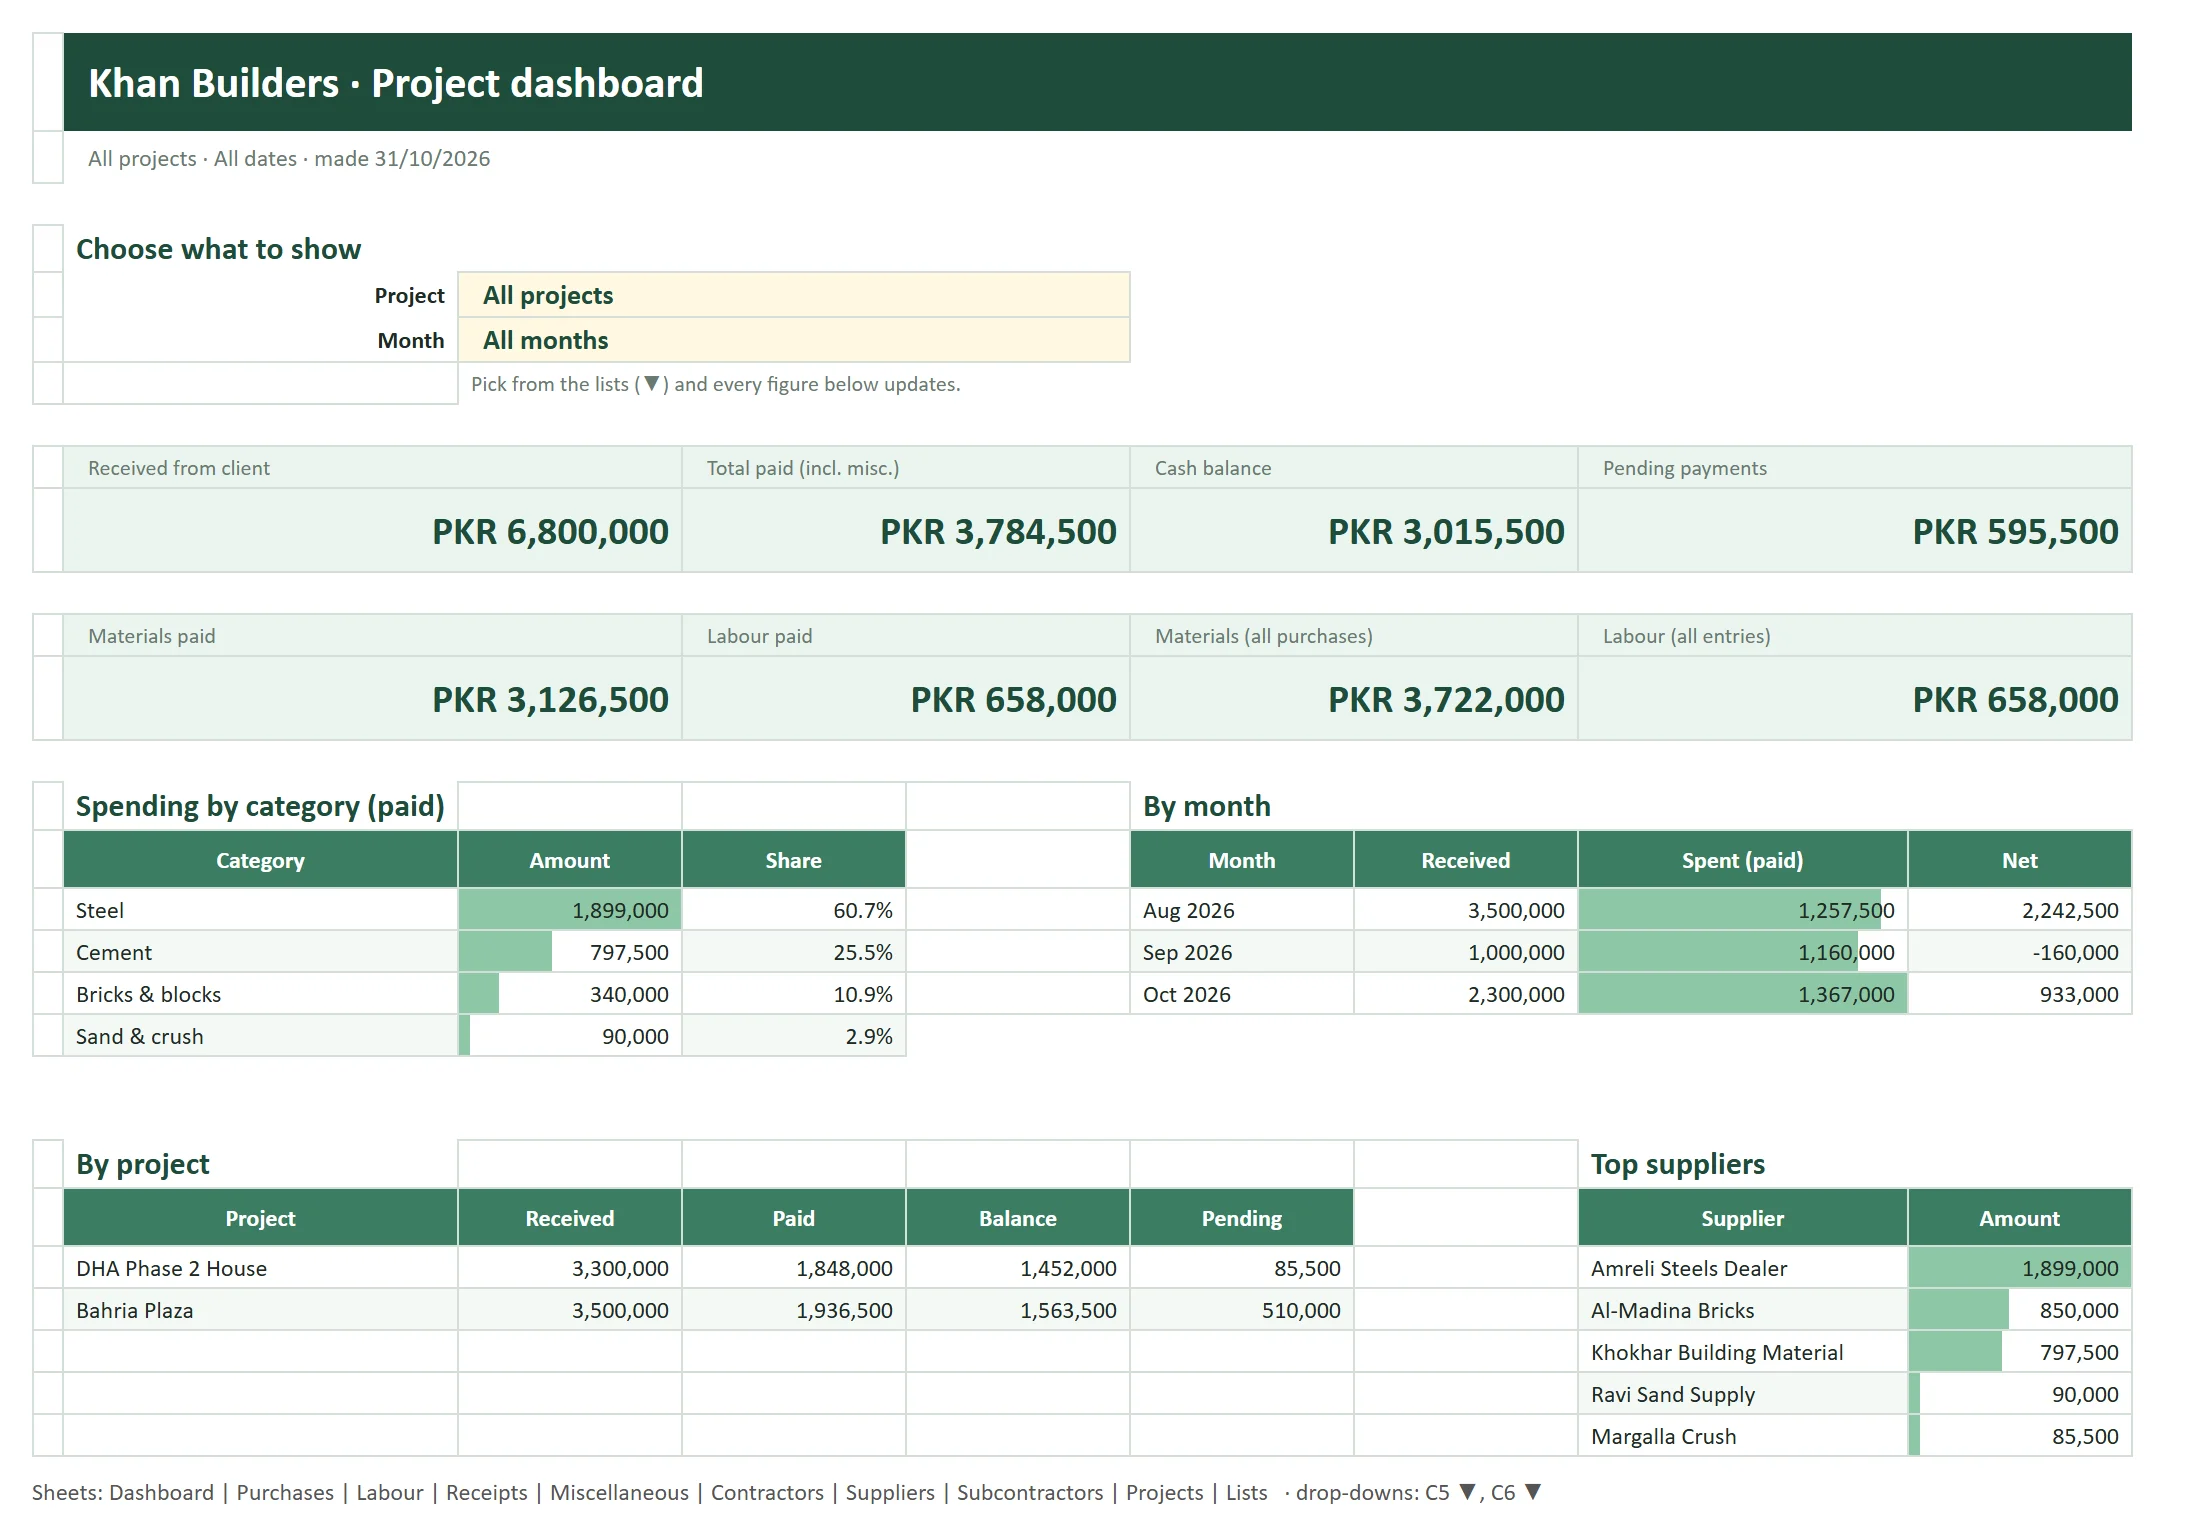This screenshot has width=2200, height=1520.
Task: Select the Labour paid value cell
Action: click(906, 699)
